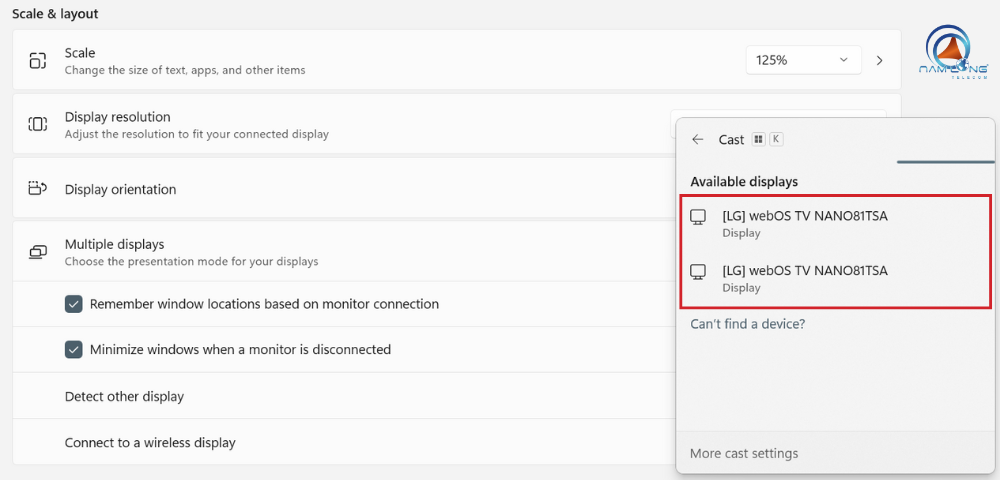The width and height of the screenshot is (1000, 480).
Task: Click the Scale icon
Action: click(38, 61)
